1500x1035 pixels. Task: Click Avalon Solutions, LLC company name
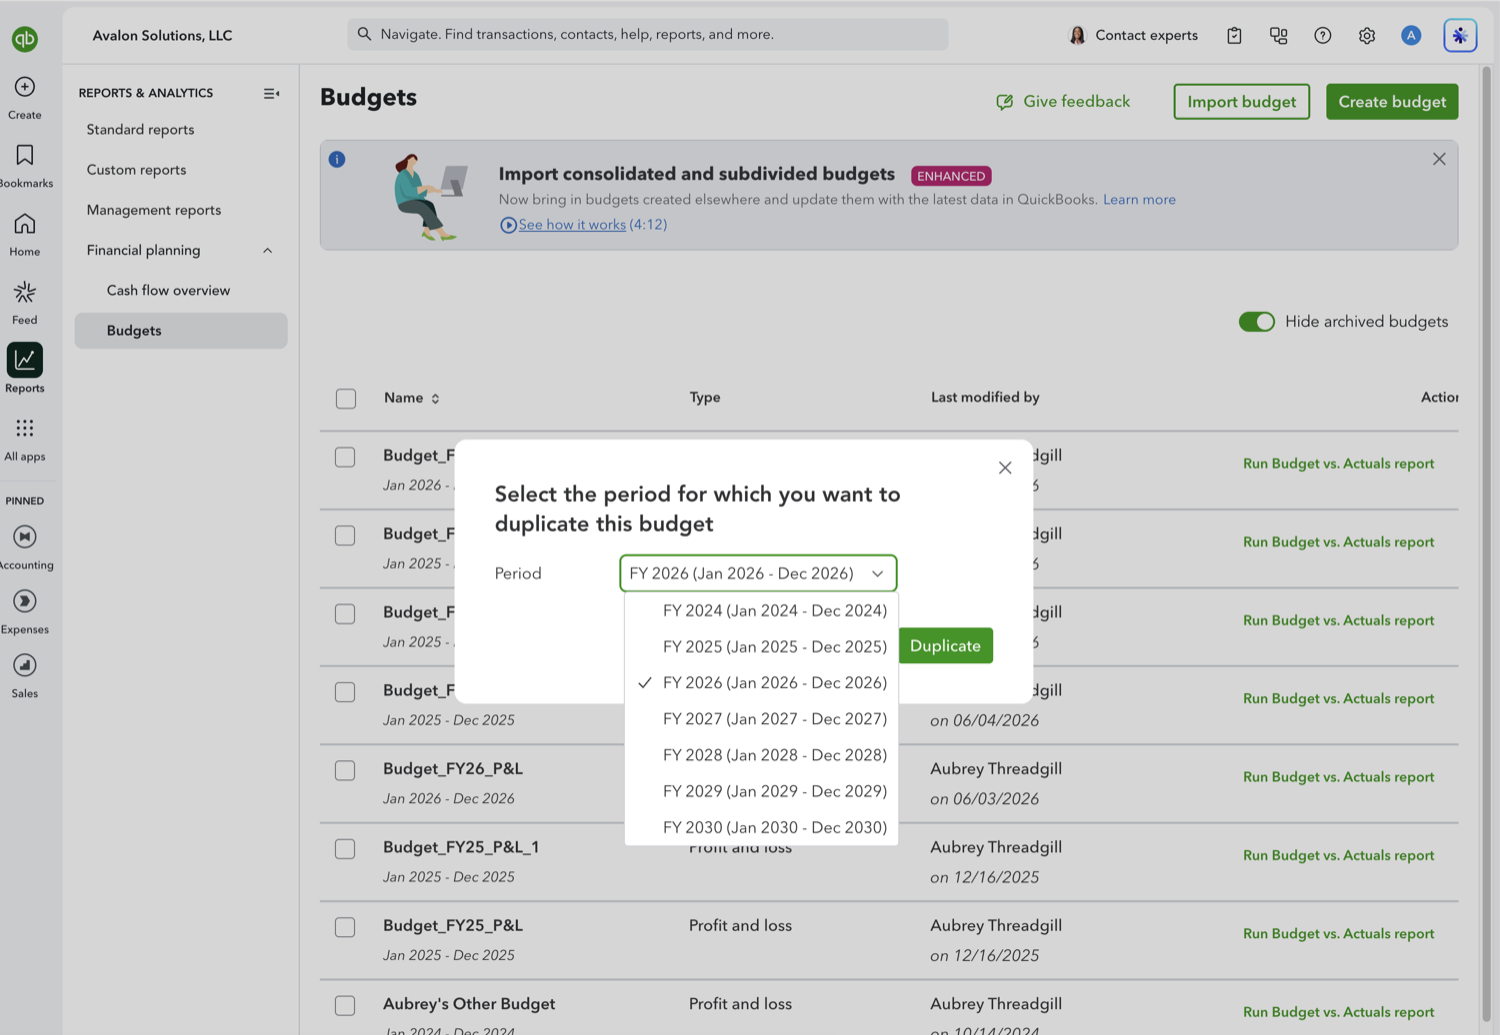(x=162, y=35)
